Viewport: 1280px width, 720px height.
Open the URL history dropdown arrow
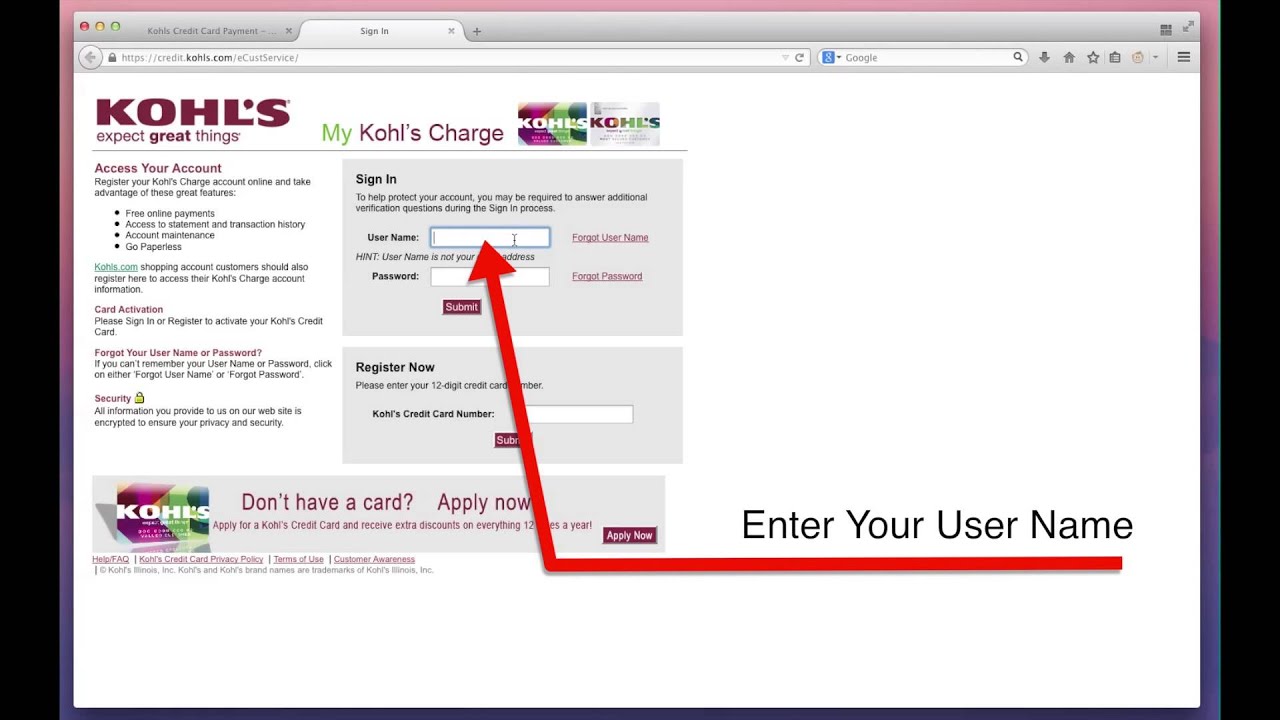(x=785, y=58)
